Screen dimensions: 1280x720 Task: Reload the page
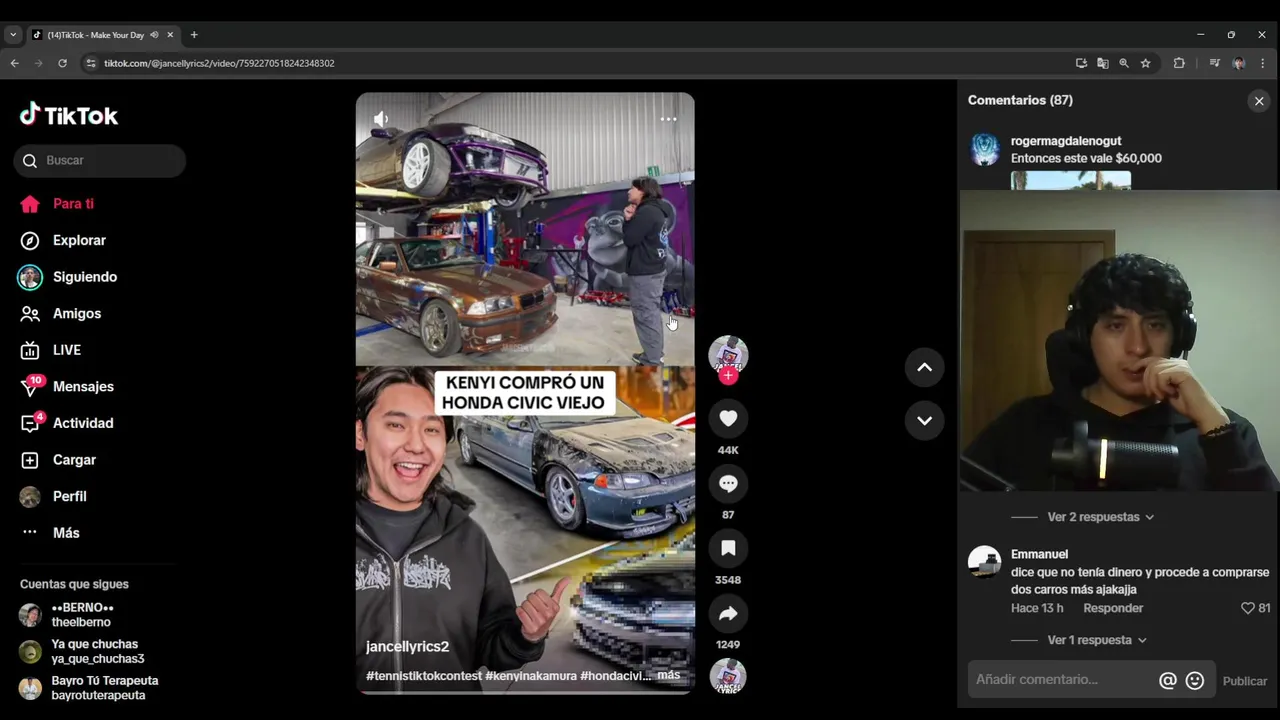tap(62, 63)
